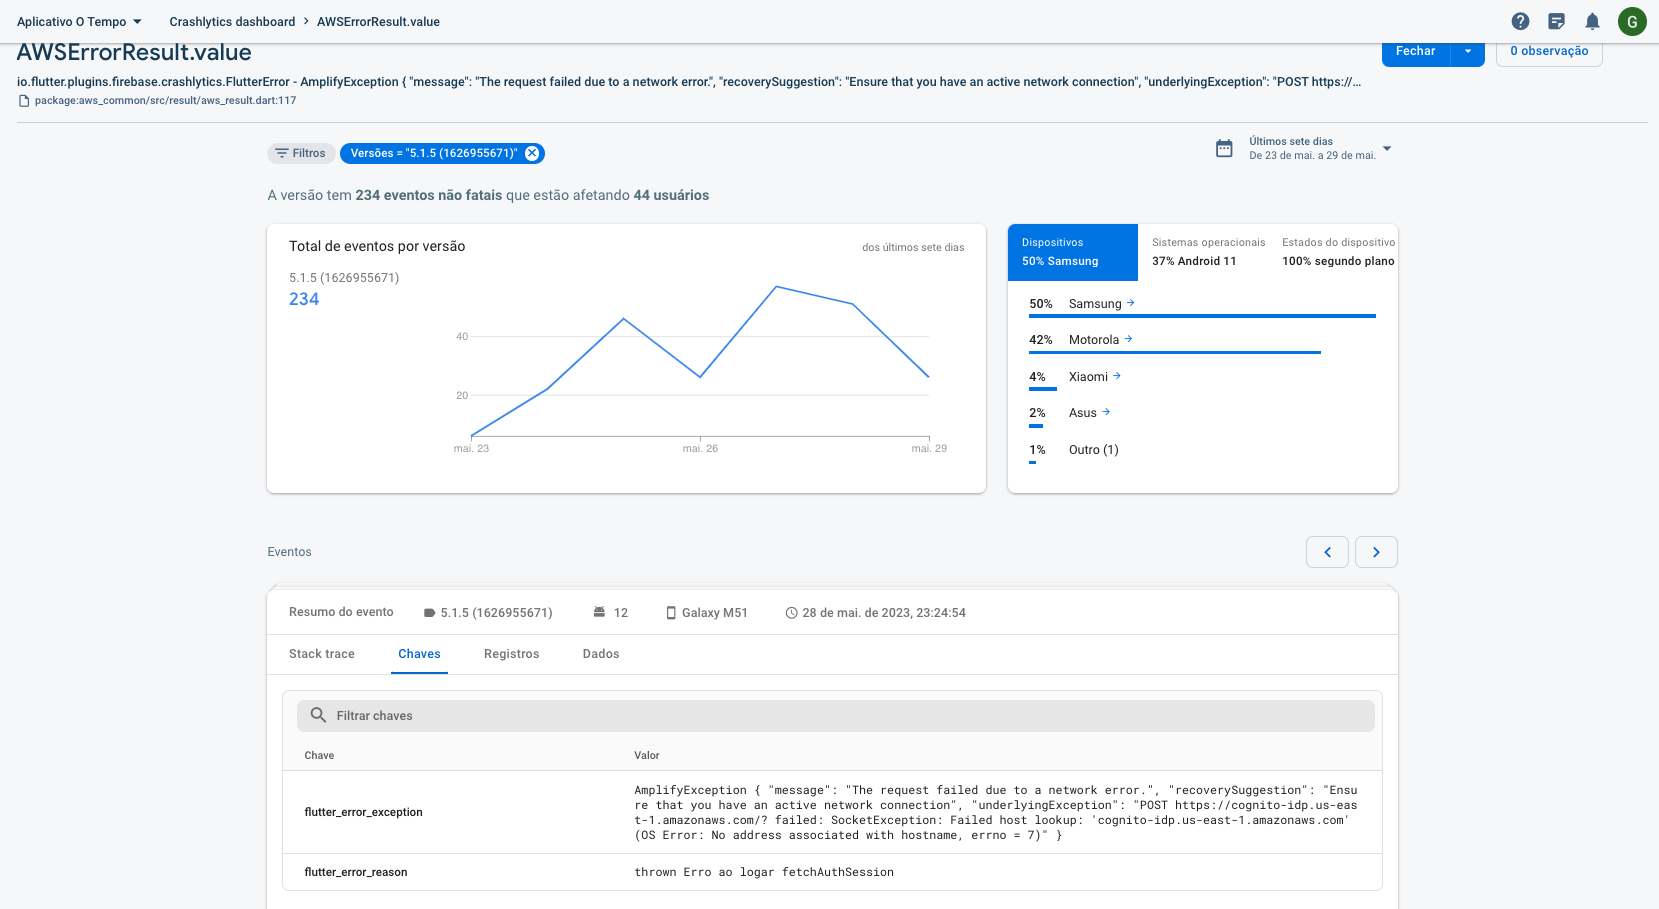1659x909 pixels.
Task: Click the calendar icon for date range
Action: (1224, 147)
